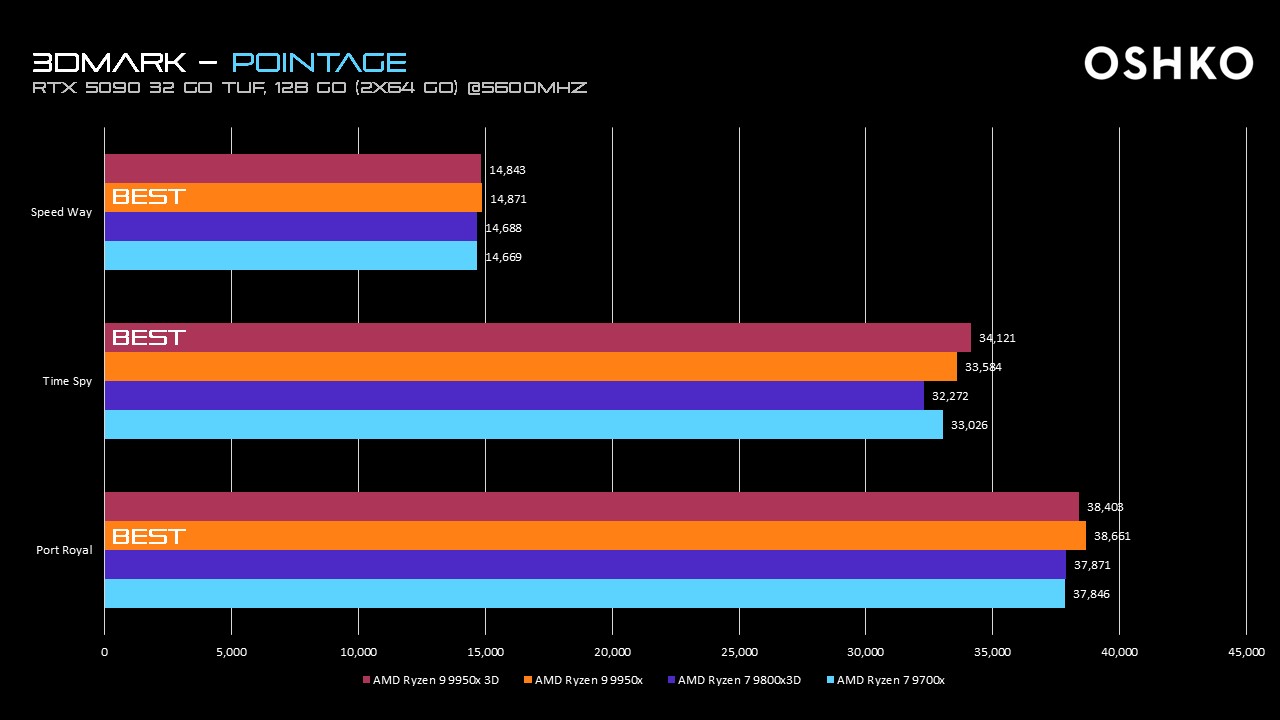Select the Time Spy category label
The width and height of the screenshot is (1280, 720).
point(67,381)
